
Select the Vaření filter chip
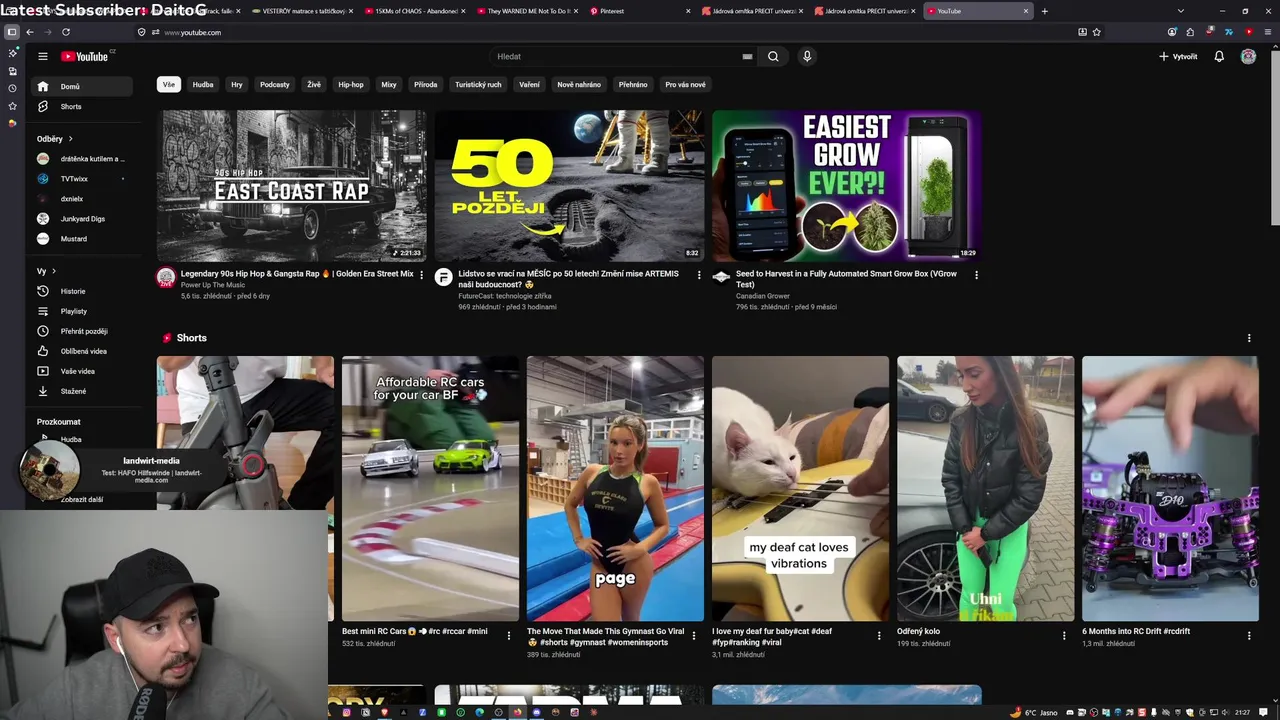pos(530,85)
